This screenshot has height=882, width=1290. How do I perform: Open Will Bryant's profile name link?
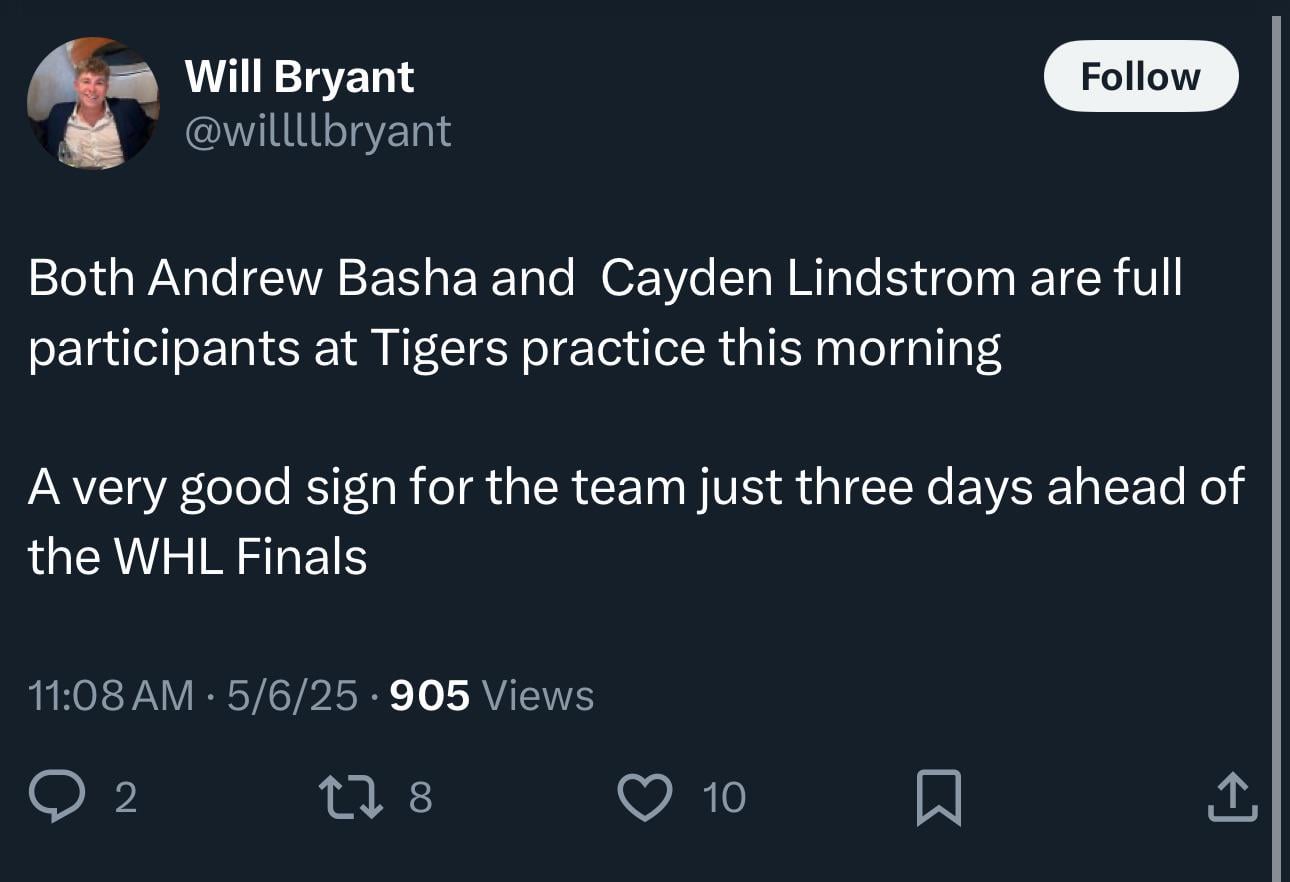coord(299,75)
